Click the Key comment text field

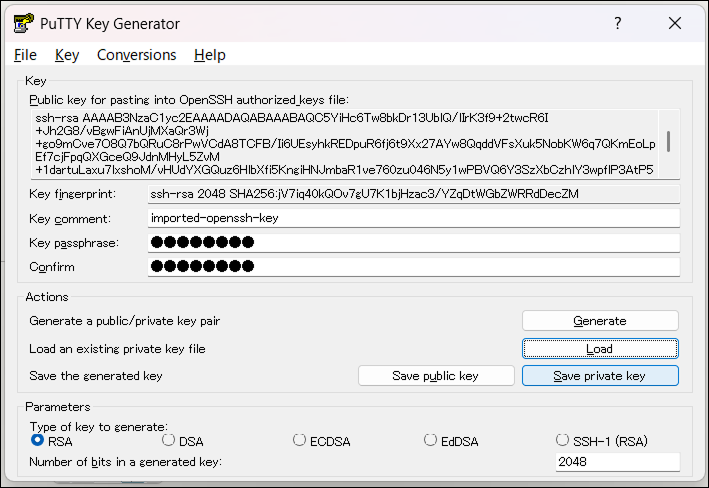(x=413, y=218)
